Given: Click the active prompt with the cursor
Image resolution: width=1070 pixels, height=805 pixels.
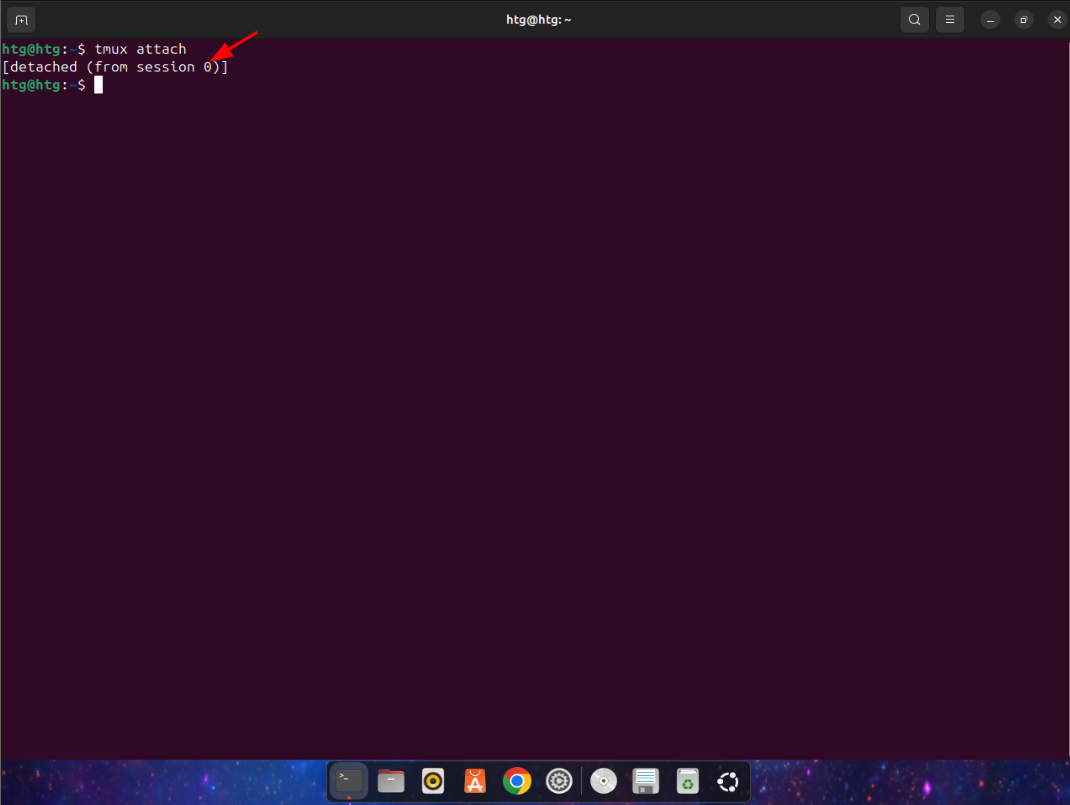Looking at the screenshot, I should (52, 85).
